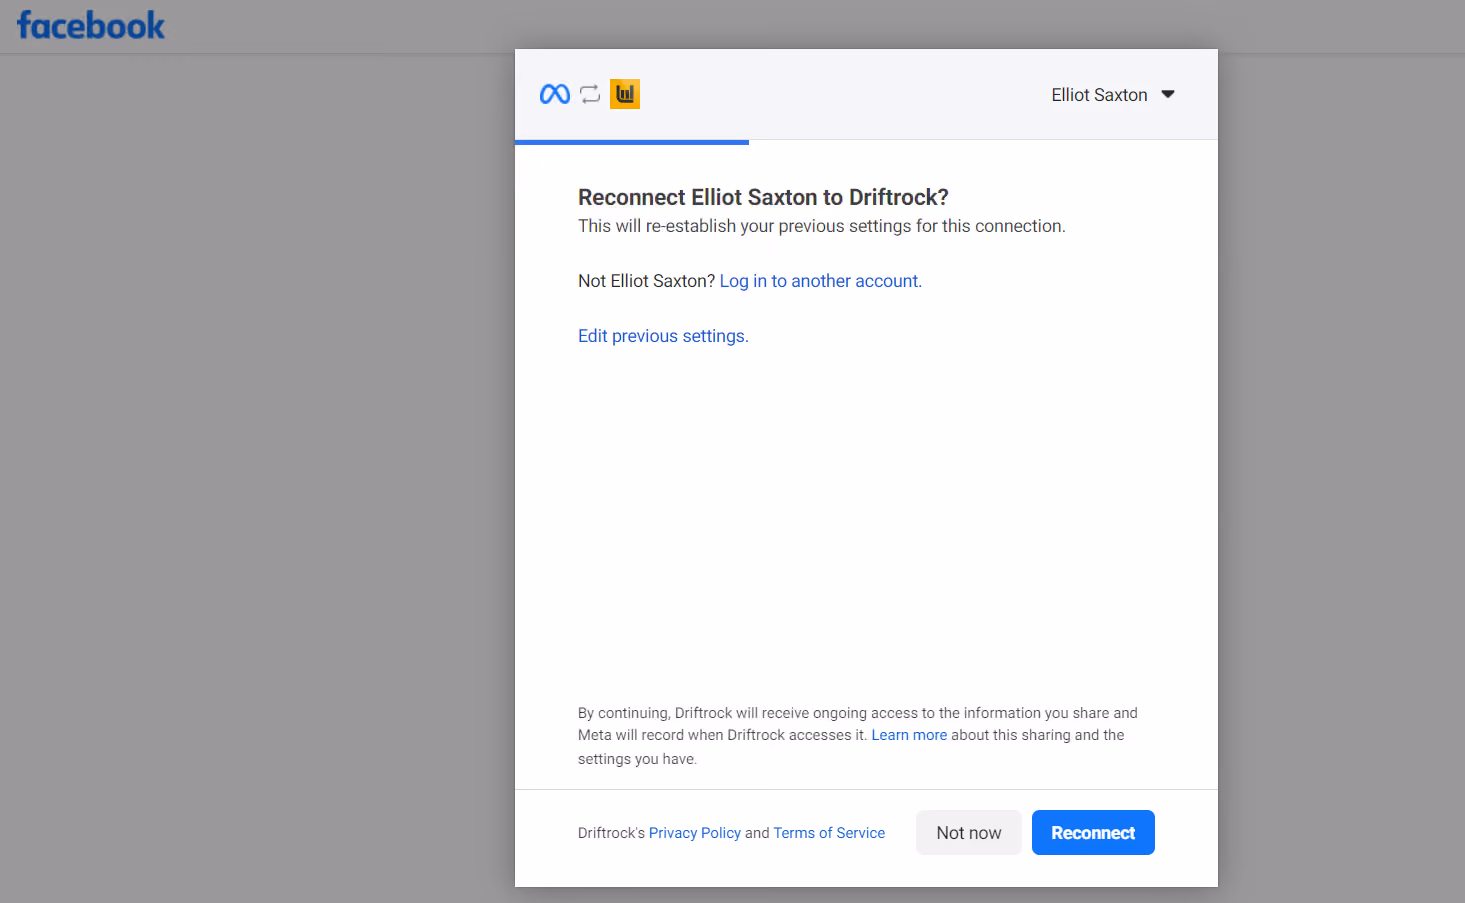Click the Meta infinity logo icon
The image size is (1465, 903).
click(x=555, y=94)
